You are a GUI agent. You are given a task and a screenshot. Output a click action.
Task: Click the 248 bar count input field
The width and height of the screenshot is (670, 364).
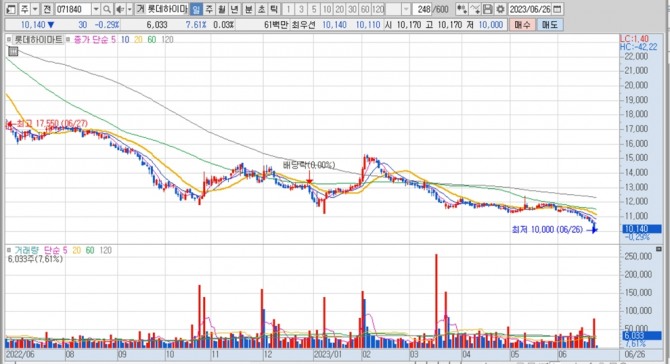click(x=423, y=9)
